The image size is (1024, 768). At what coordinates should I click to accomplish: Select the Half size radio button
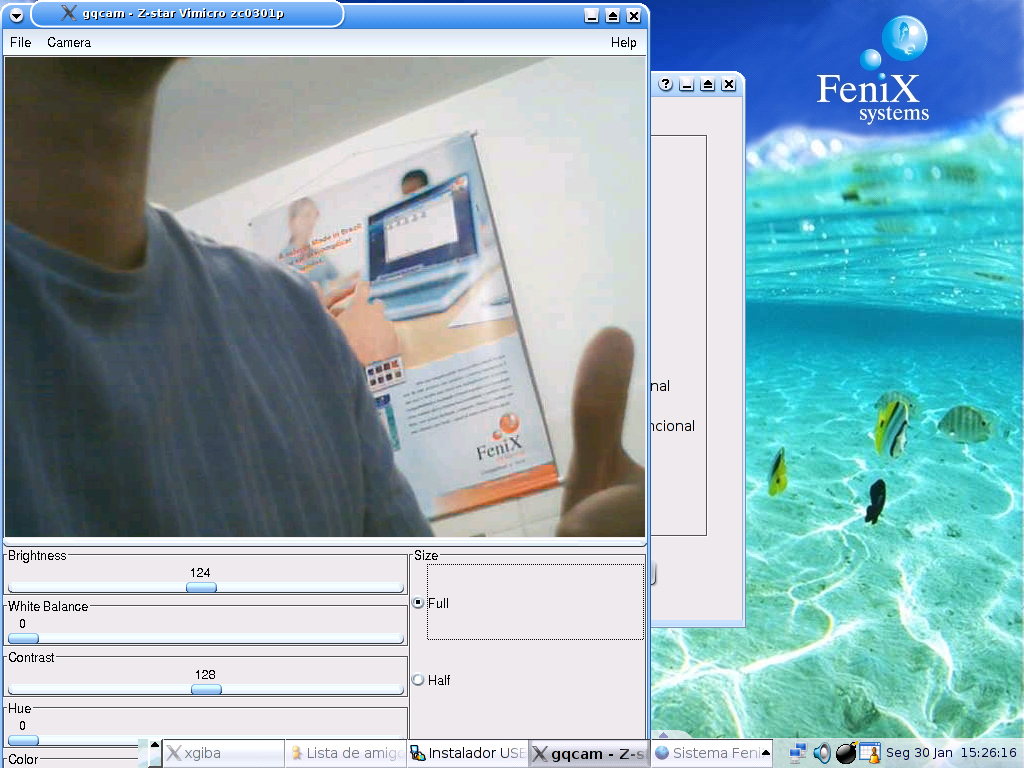pyautogui.click(x=419, y=680)
